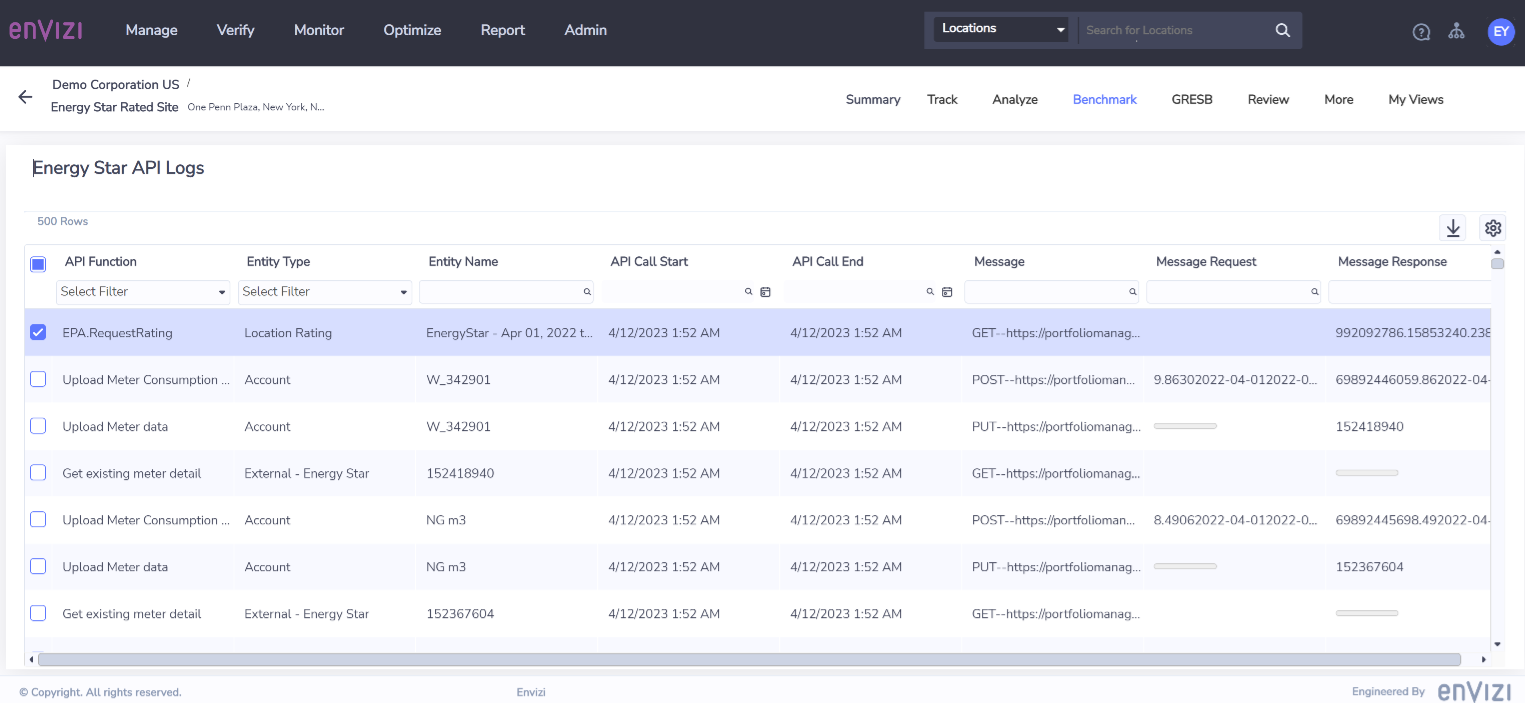The width and height of the screenshot is (1525, 703).
Task: Download the API logs grid data
Action: tap(1453, 228)
